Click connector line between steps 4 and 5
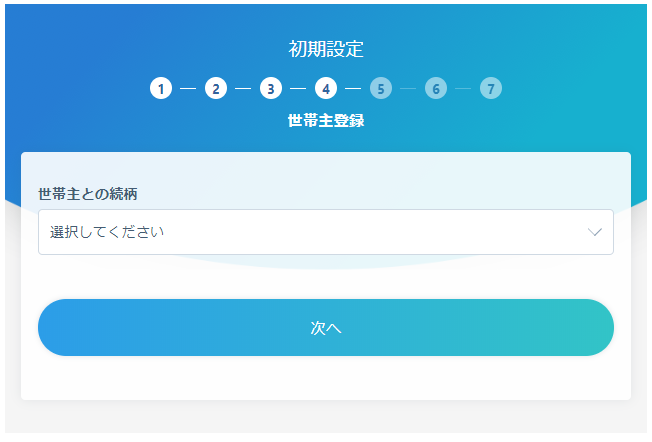This screenshot has width=652, height=442. [353, 88]
